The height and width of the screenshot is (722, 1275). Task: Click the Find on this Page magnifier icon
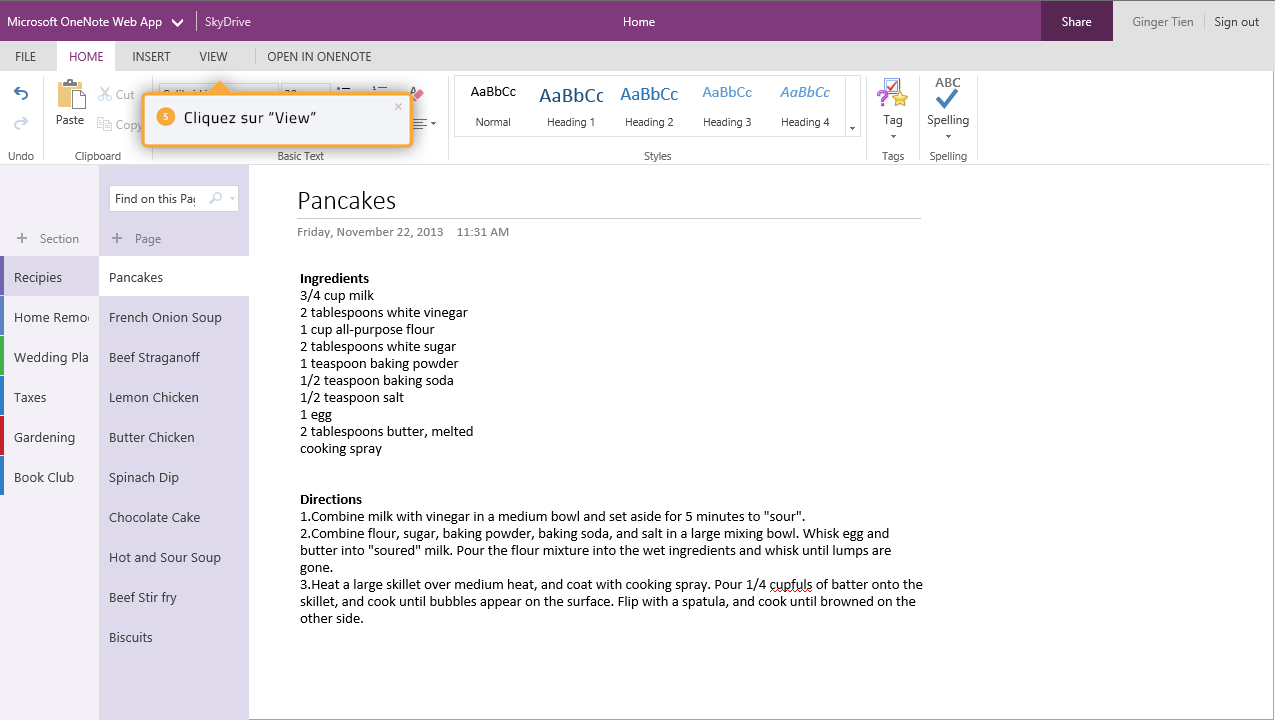click(x=217, y=198)
